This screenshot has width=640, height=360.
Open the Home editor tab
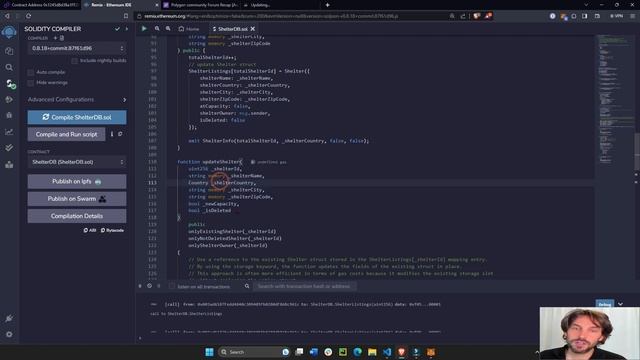189,29
